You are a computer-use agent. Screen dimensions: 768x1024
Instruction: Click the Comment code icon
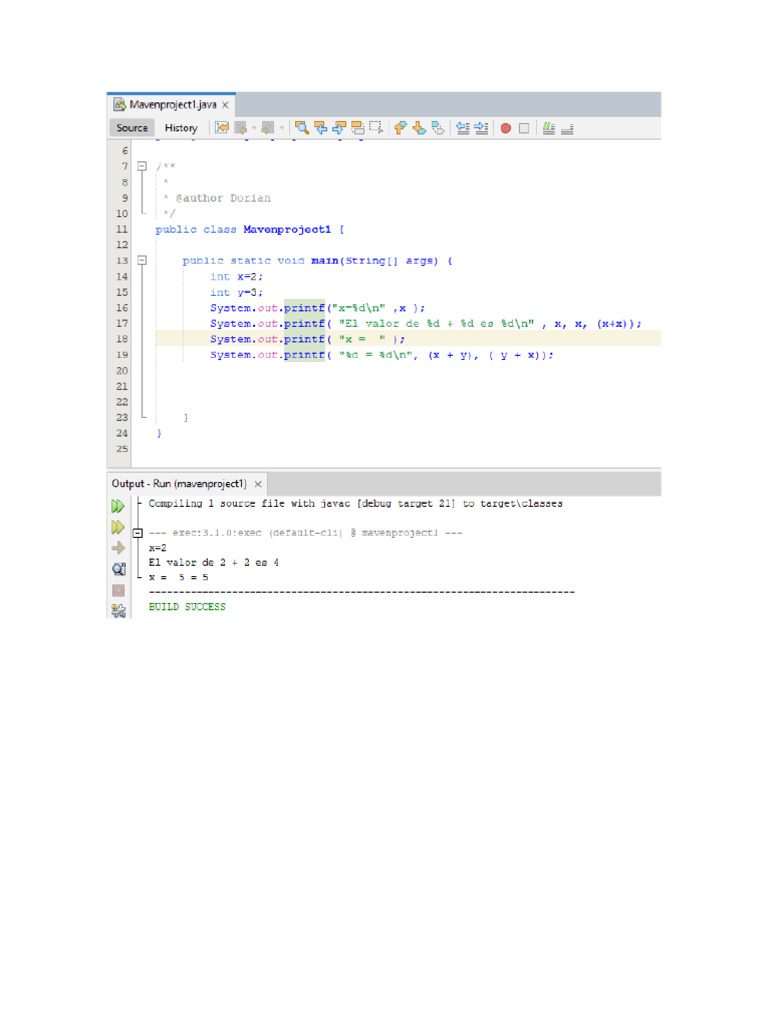(x=547, y=128)
